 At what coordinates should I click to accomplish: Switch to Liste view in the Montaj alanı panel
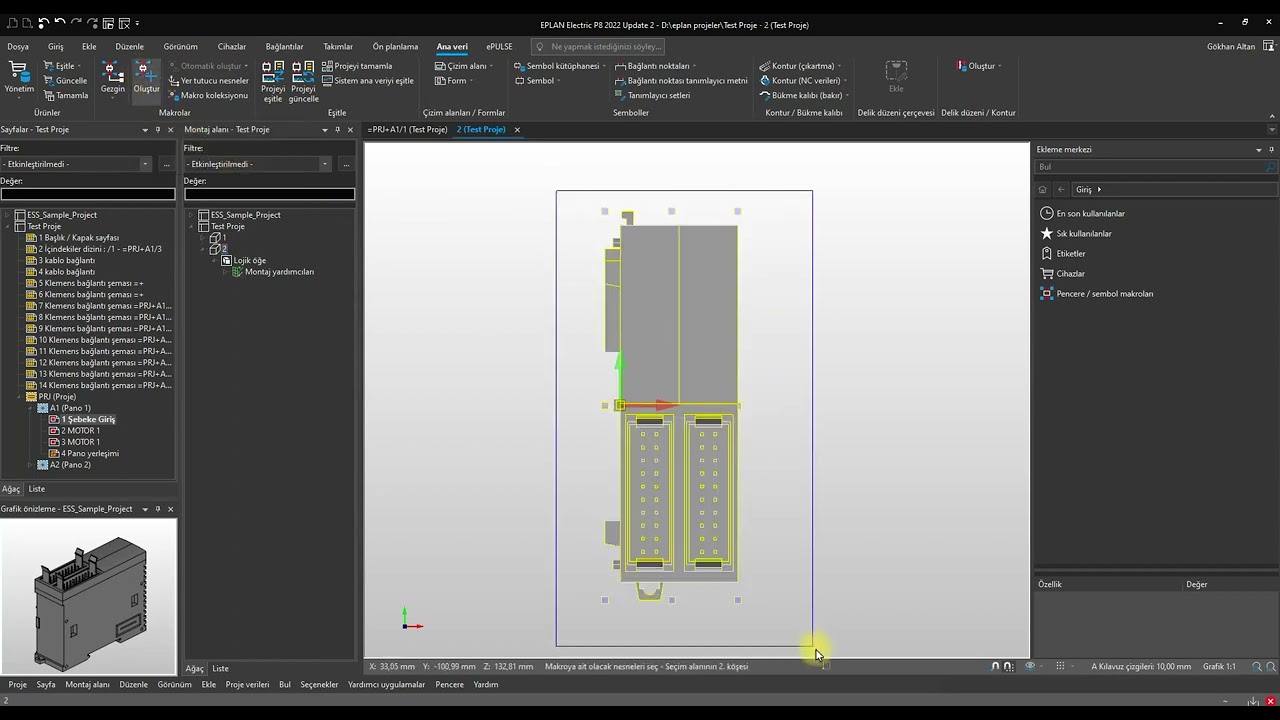(220, 669)
